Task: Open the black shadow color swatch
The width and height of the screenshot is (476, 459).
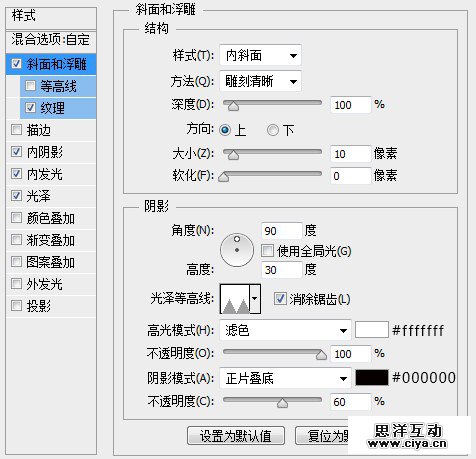Action: [x=372, y=378]
